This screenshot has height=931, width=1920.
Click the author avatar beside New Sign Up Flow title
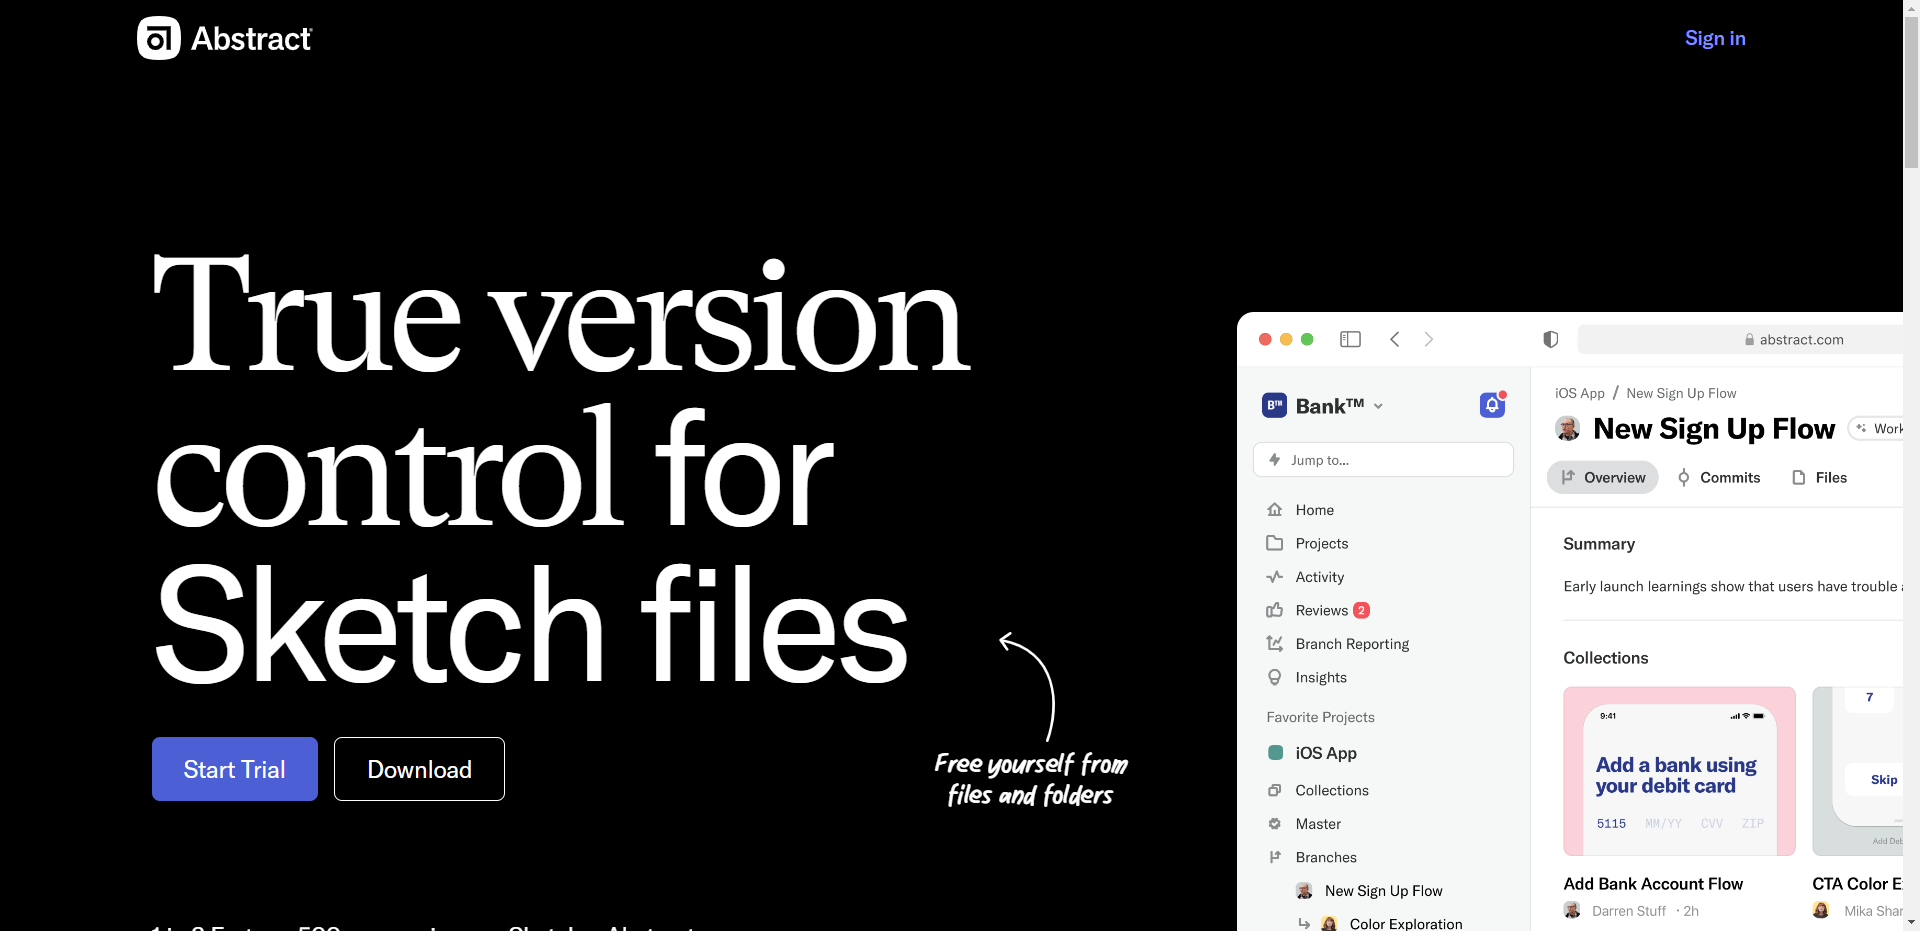[1568, 429]
